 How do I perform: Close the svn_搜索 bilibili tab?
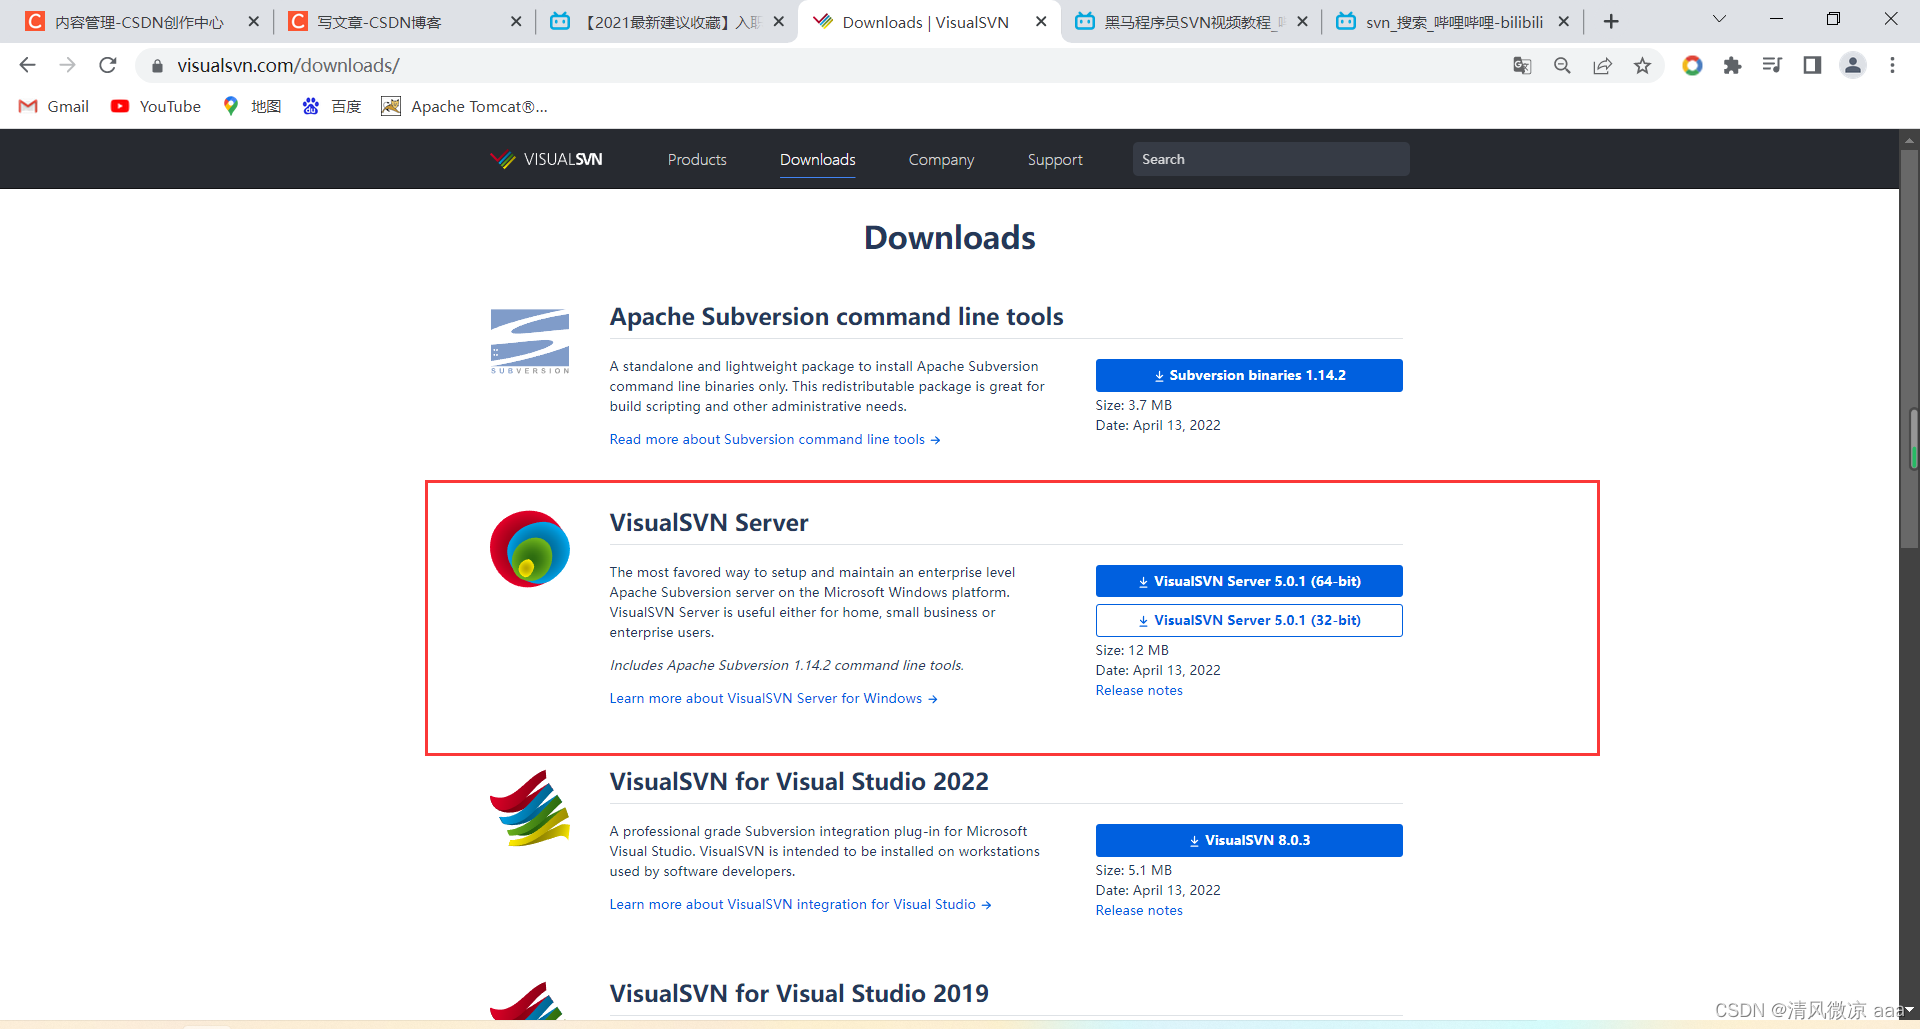tap(1564, 21)
